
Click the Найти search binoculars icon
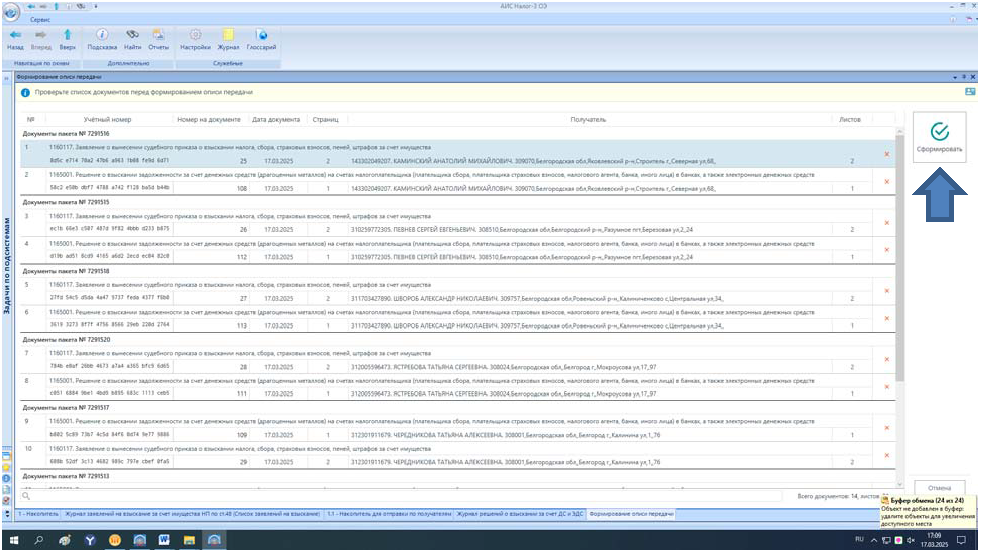[132, 37]
